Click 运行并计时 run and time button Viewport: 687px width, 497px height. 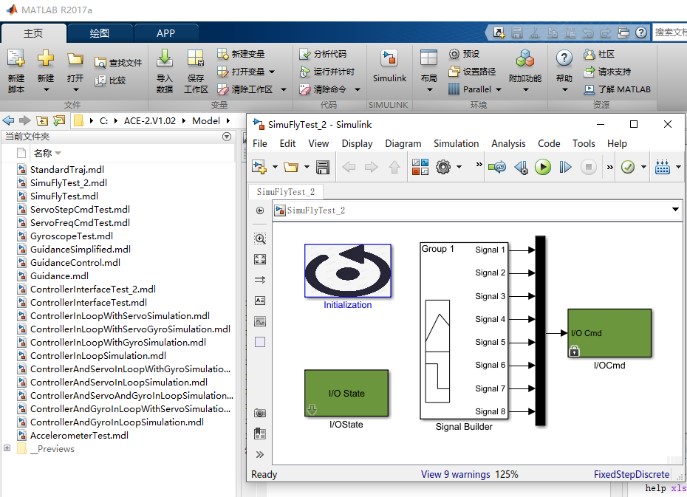327,71
